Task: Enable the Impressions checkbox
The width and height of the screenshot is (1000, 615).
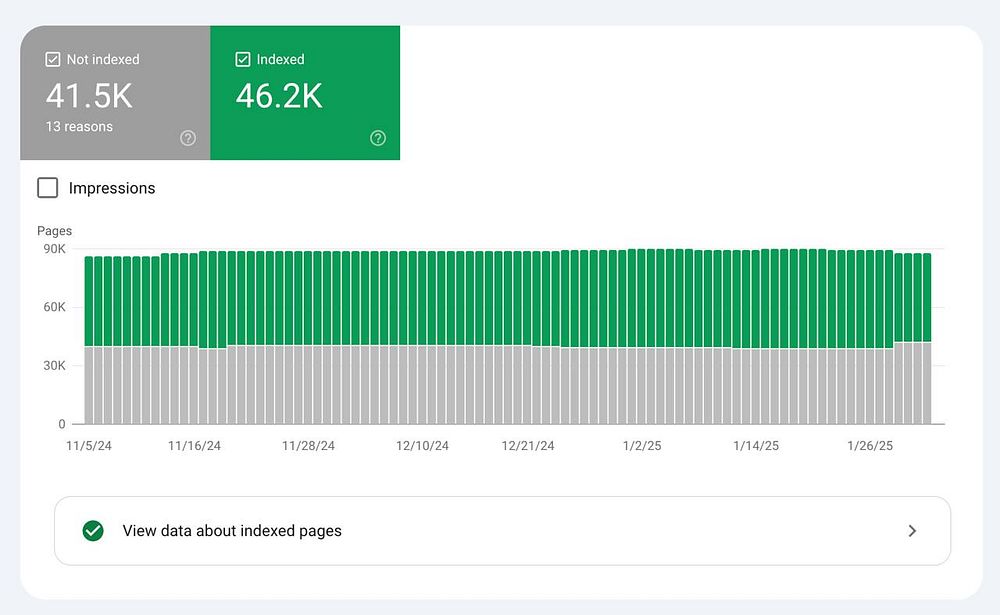Action: (47, 188)
